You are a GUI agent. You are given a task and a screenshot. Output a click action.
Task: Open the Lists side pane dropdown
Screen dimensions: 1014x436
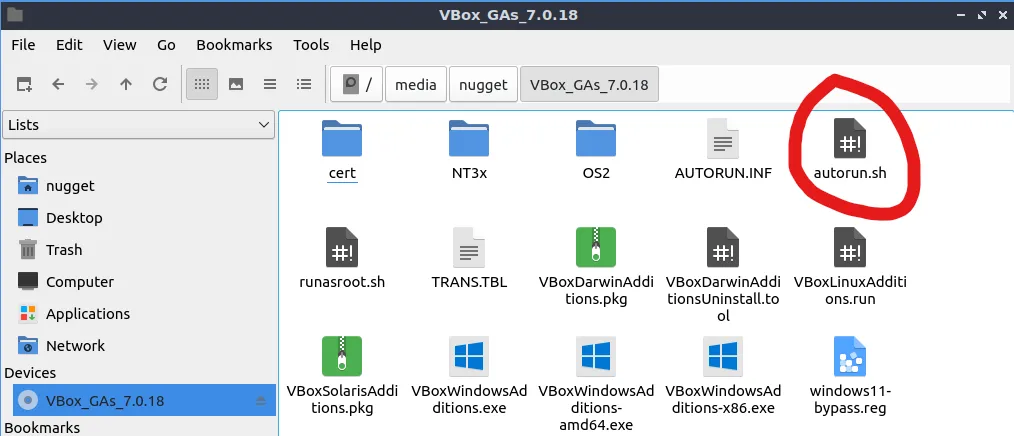139,125
